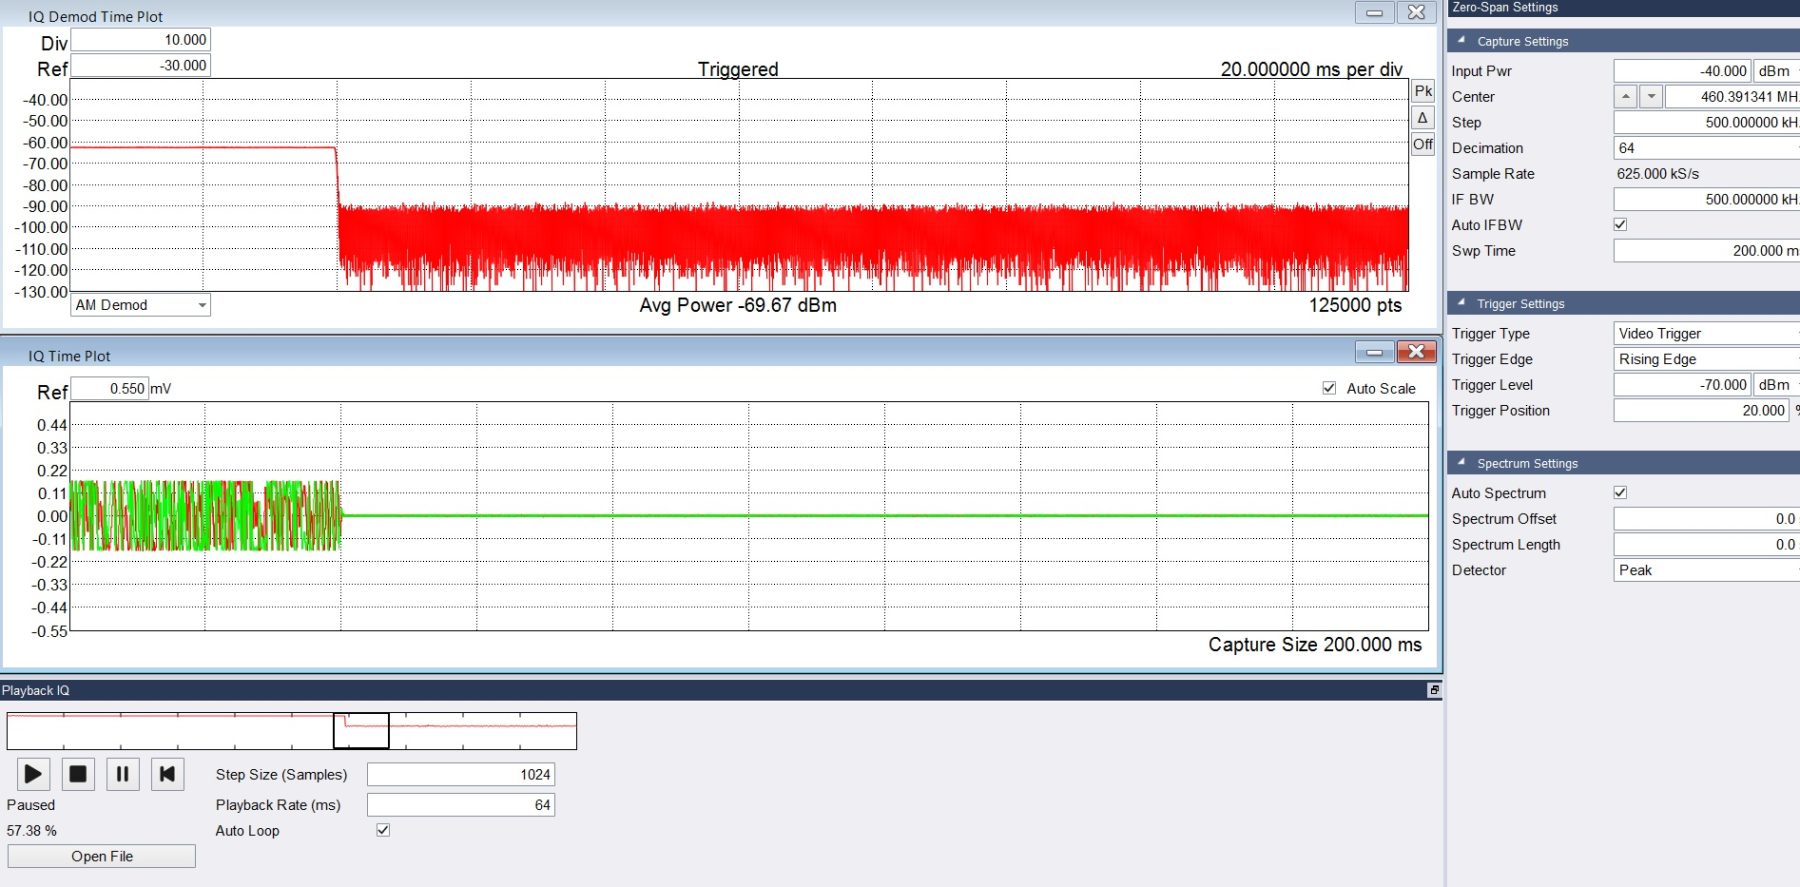Uncheck Auto Scale in IQ Time Plot

(1329, 388)
